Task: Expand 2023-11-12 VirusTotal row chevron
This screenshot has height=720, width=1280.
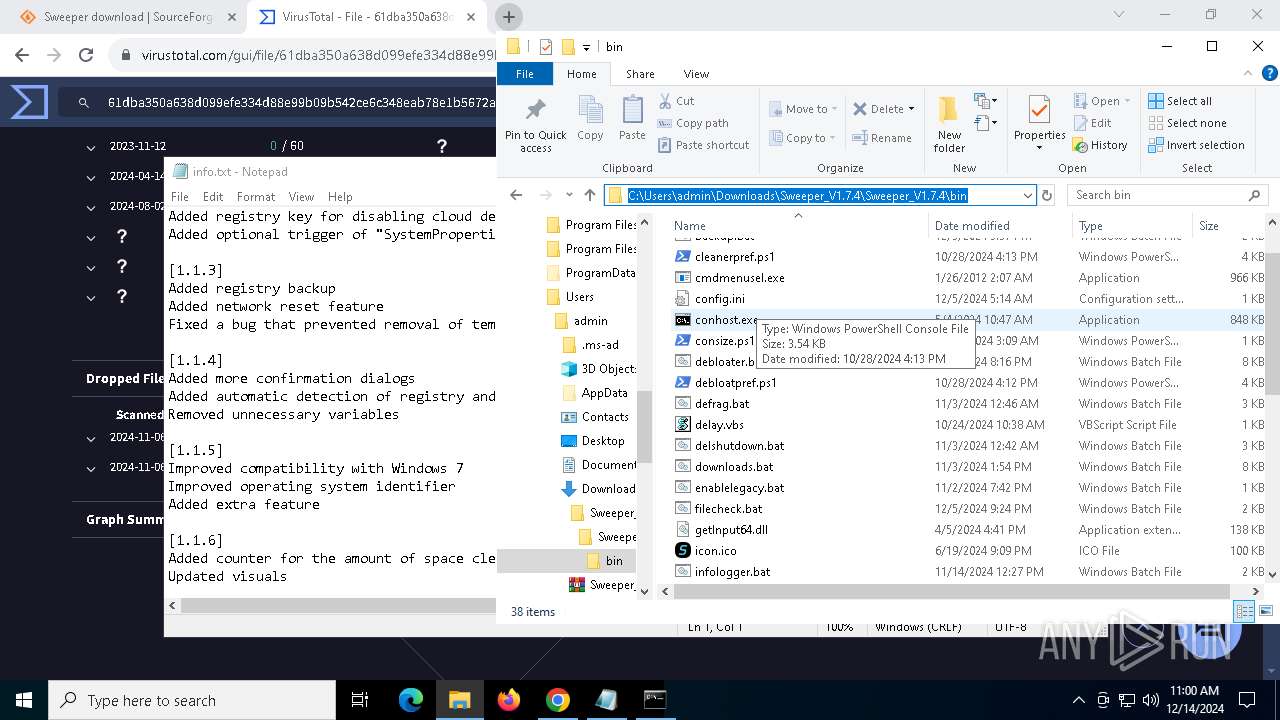Action: (91, 147)
